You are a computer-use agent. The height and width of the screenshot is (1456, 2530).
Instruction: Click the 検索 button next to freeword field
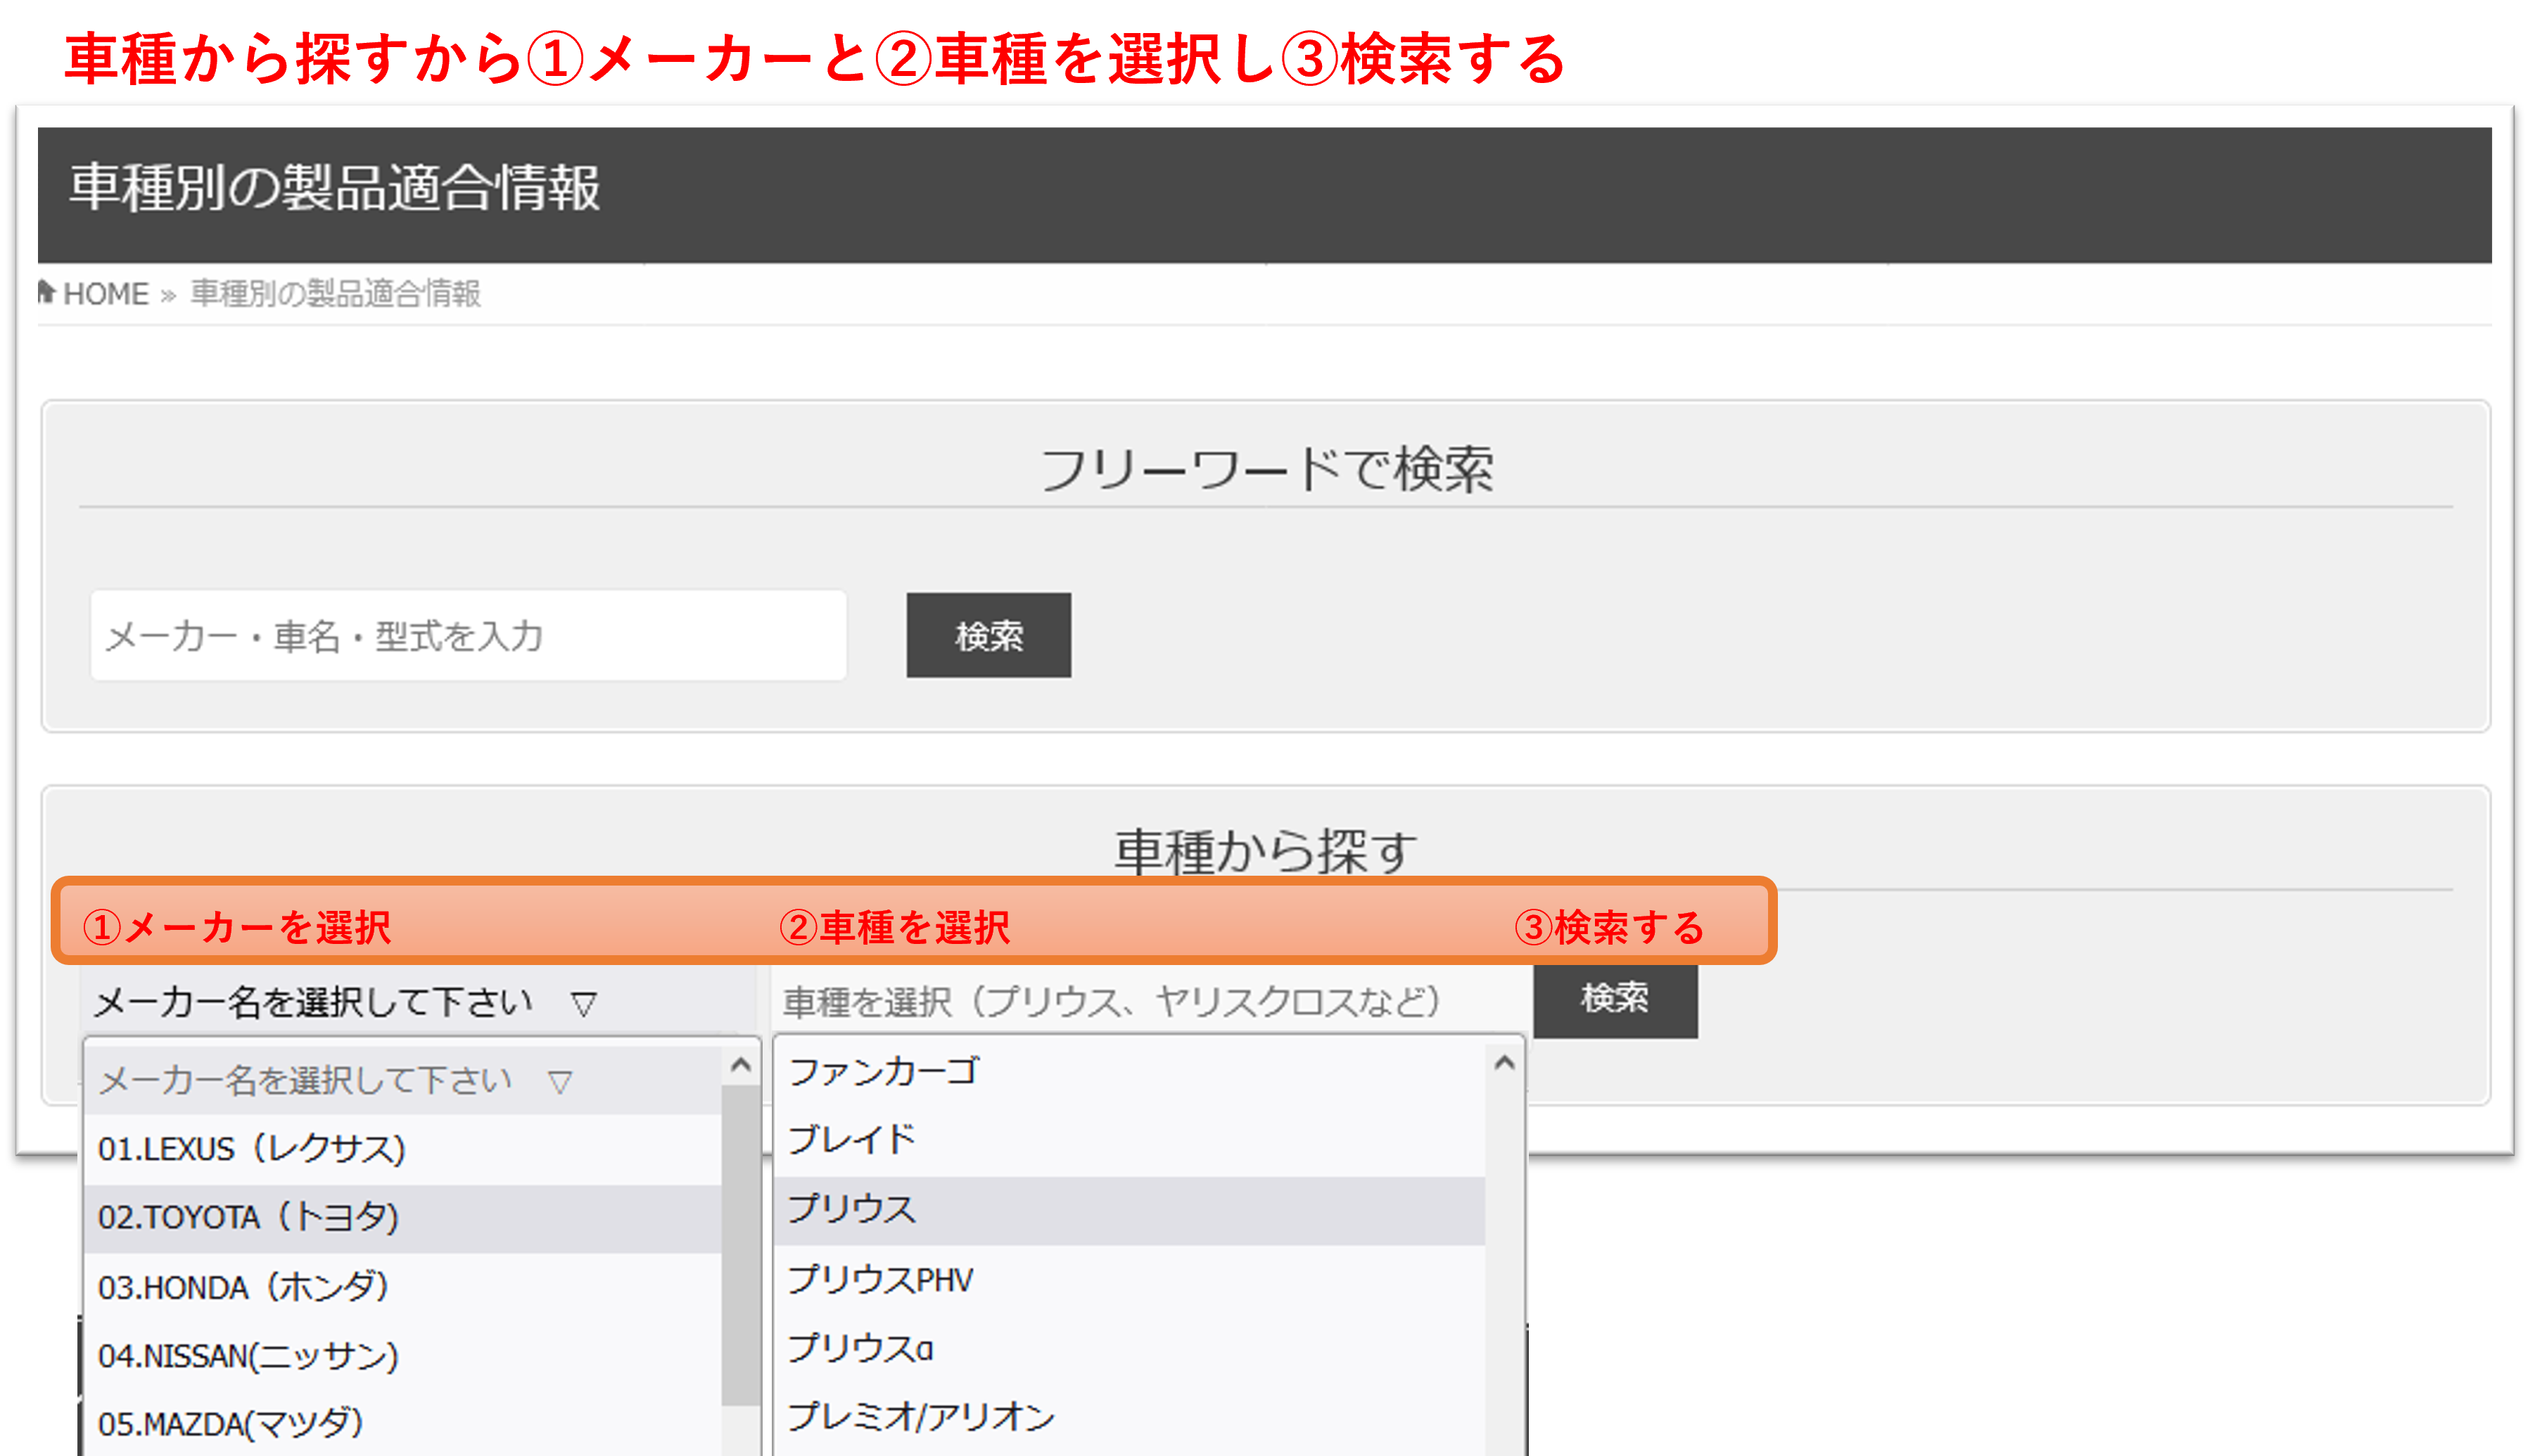point(988,636)
